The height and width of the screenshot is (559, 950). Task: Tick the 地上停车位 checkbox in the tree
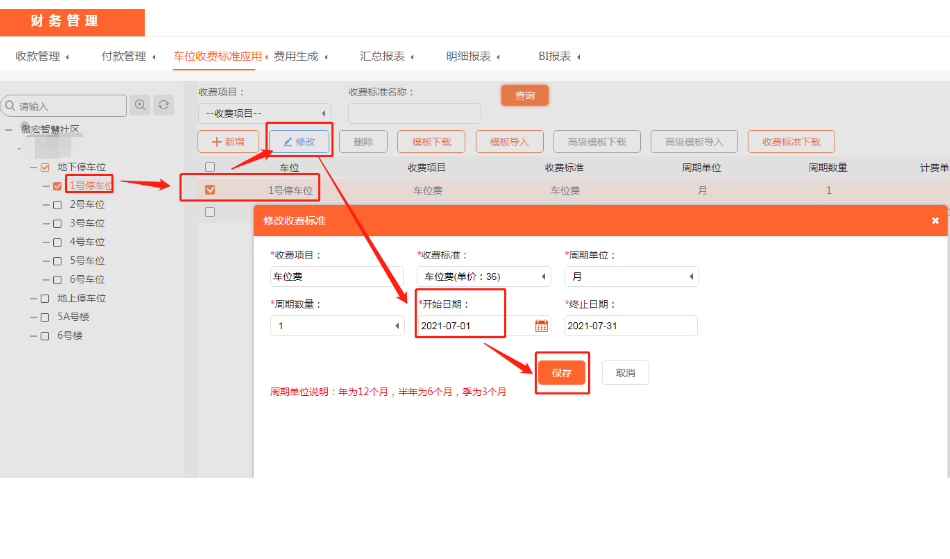click(x=44, y=298)
